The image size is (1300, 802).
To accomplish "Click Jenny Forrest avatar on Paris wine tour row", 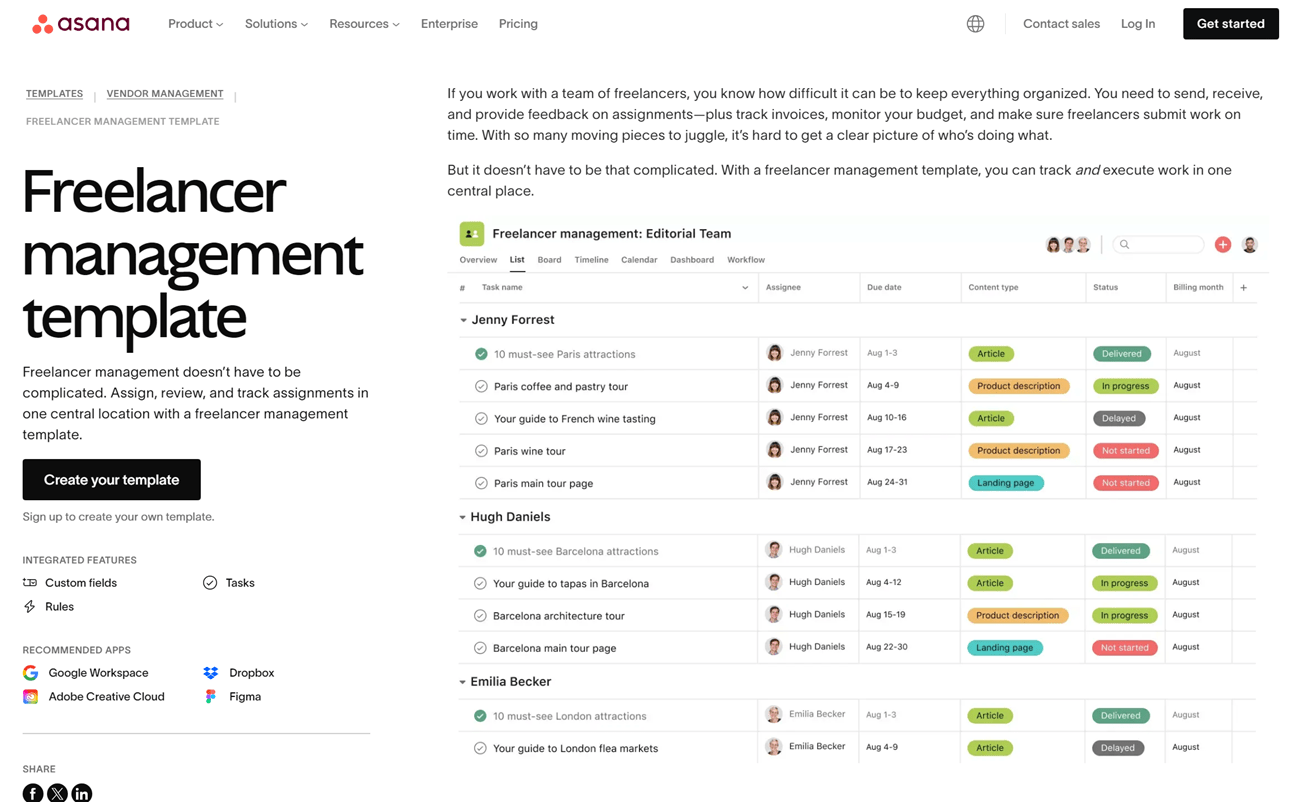I will click(x=775, y=450).
